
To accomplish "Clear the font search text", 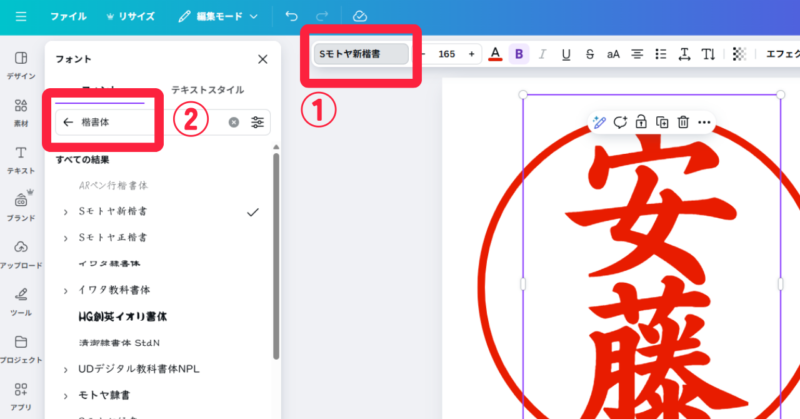I will (234, 122).
